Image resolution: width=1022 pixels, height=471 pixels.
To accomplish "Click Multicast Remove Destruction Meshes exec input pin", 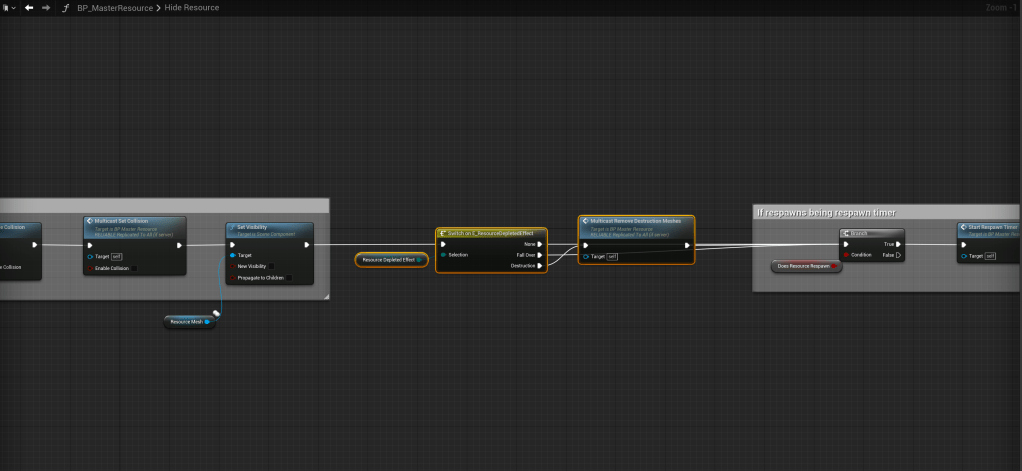I will (x=585, y=246).
